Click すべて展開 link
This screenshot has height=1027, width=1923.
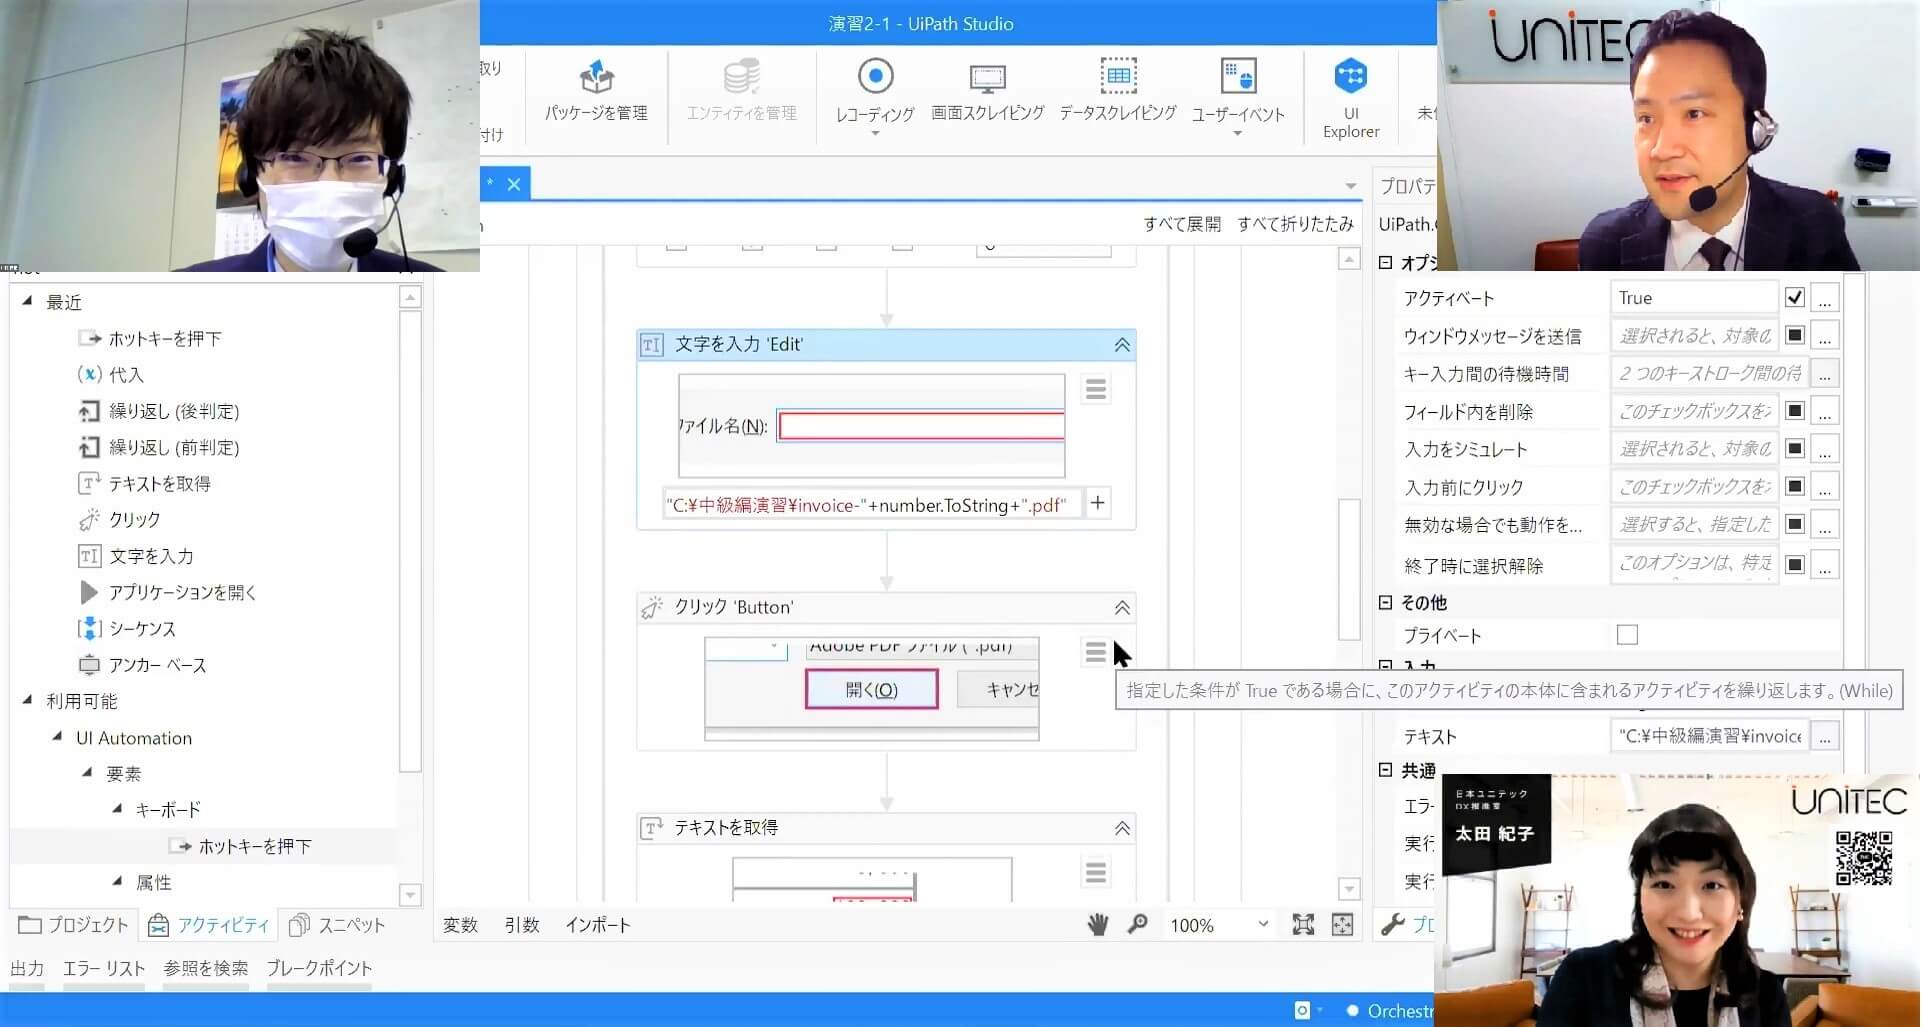coord(1182,224)
